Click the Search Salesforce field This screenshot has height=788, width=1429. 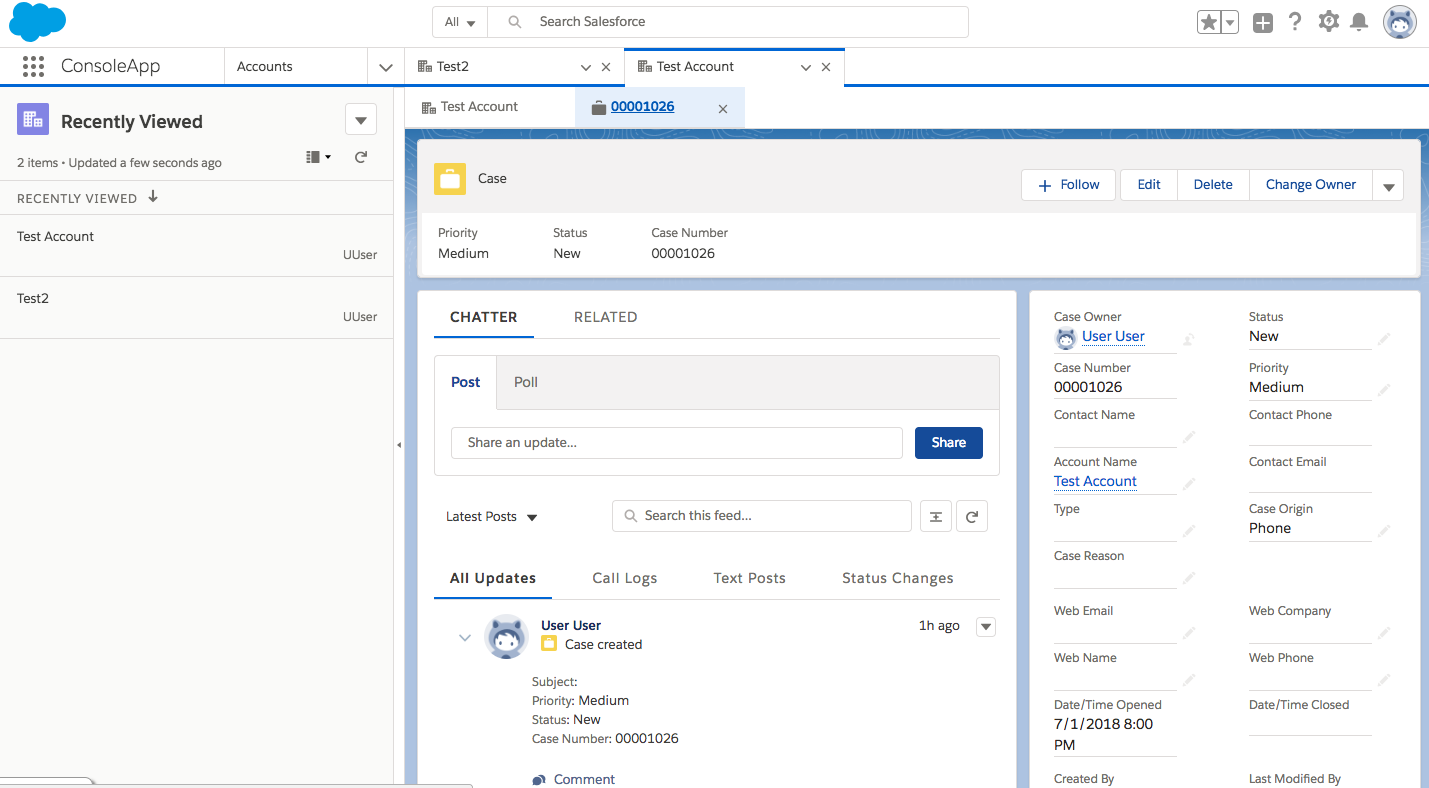click(728, 22)
